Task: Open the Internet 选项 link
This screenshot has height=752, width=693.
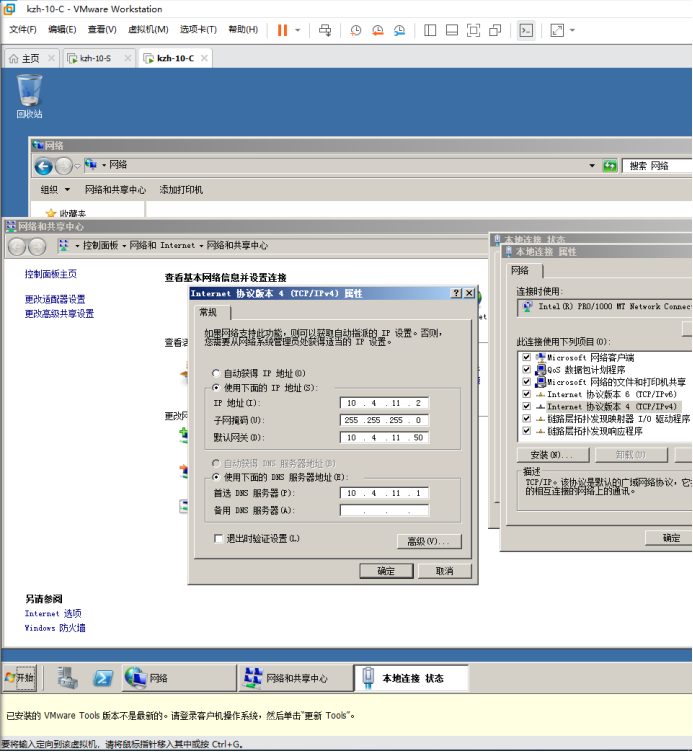Action: pos(53,613)
